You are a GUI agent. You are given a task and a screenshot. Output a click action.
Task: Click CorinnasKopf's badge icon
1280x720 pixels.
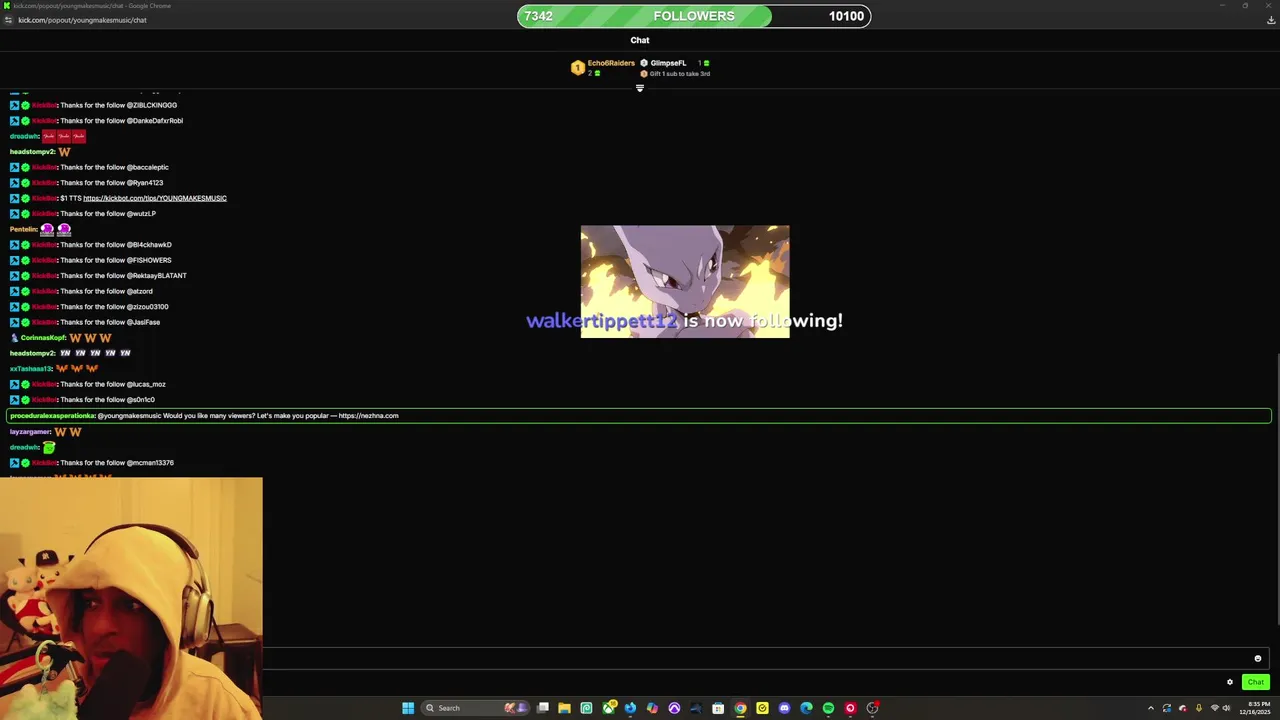tap(14, 338)
